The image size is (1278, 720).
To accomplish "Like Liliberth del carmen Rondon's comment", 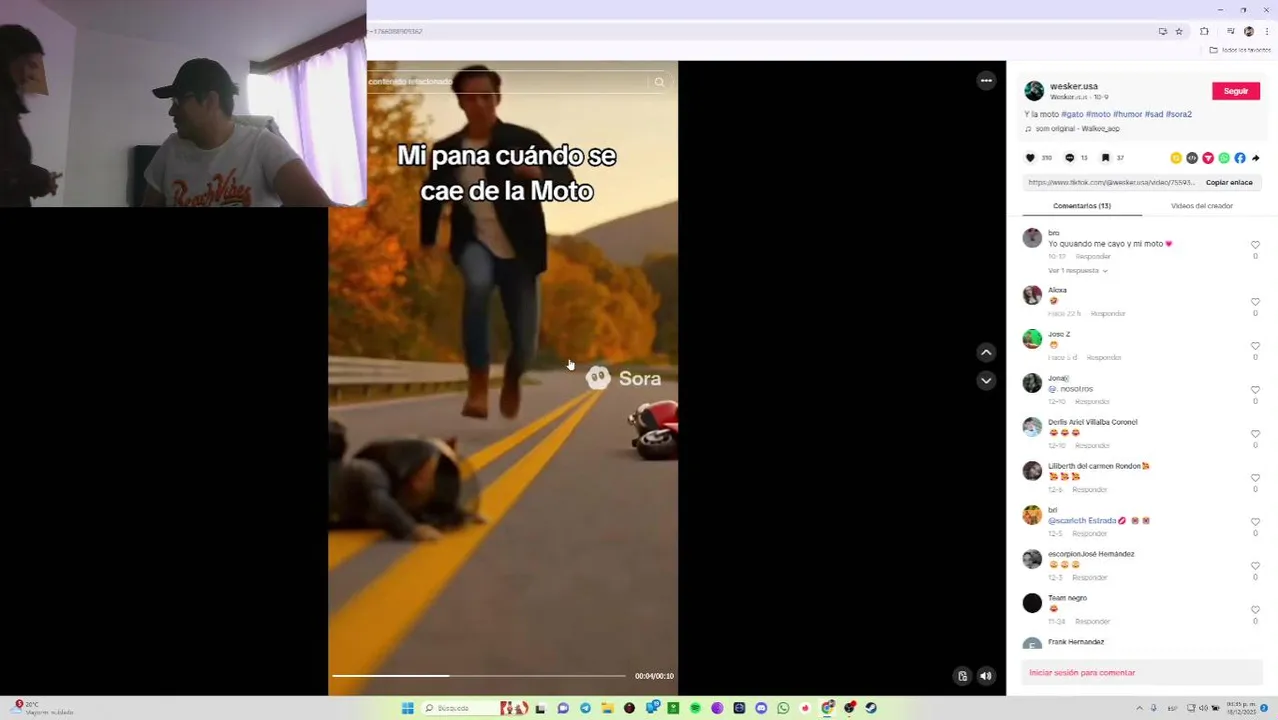I will pos(1255,478).
